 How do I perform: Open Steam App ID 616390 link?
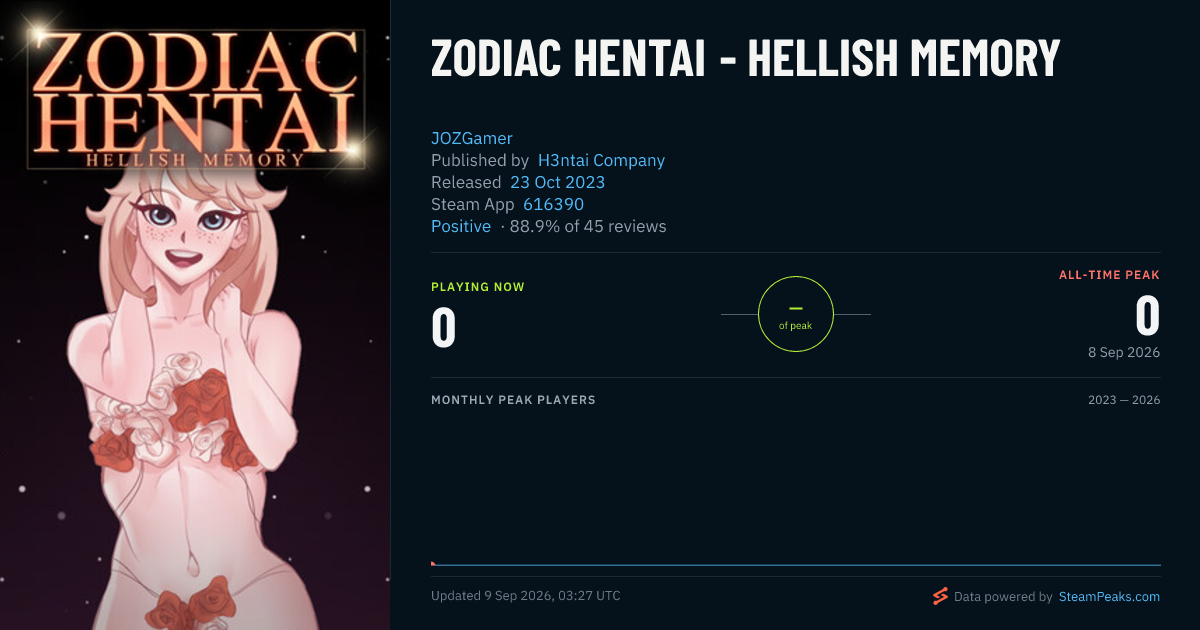553,204
